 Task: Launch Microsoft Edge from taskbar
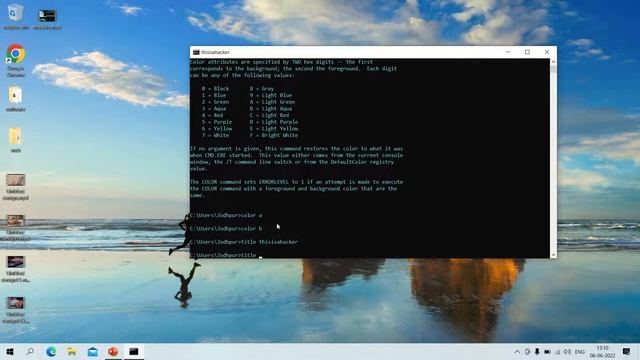[x=51, y=351]
